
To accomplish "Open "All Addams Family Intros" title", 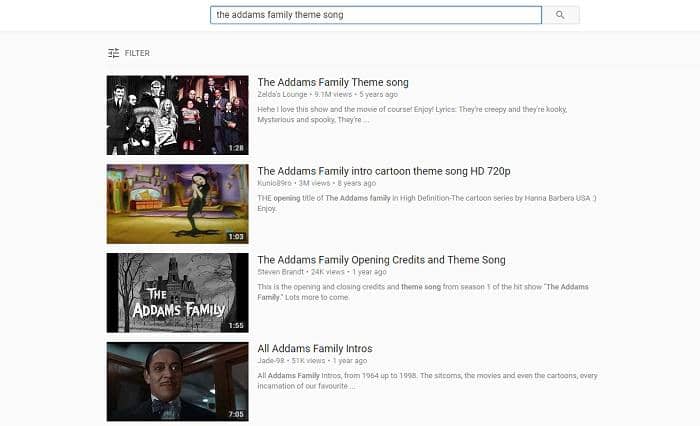I will [315, 348].
